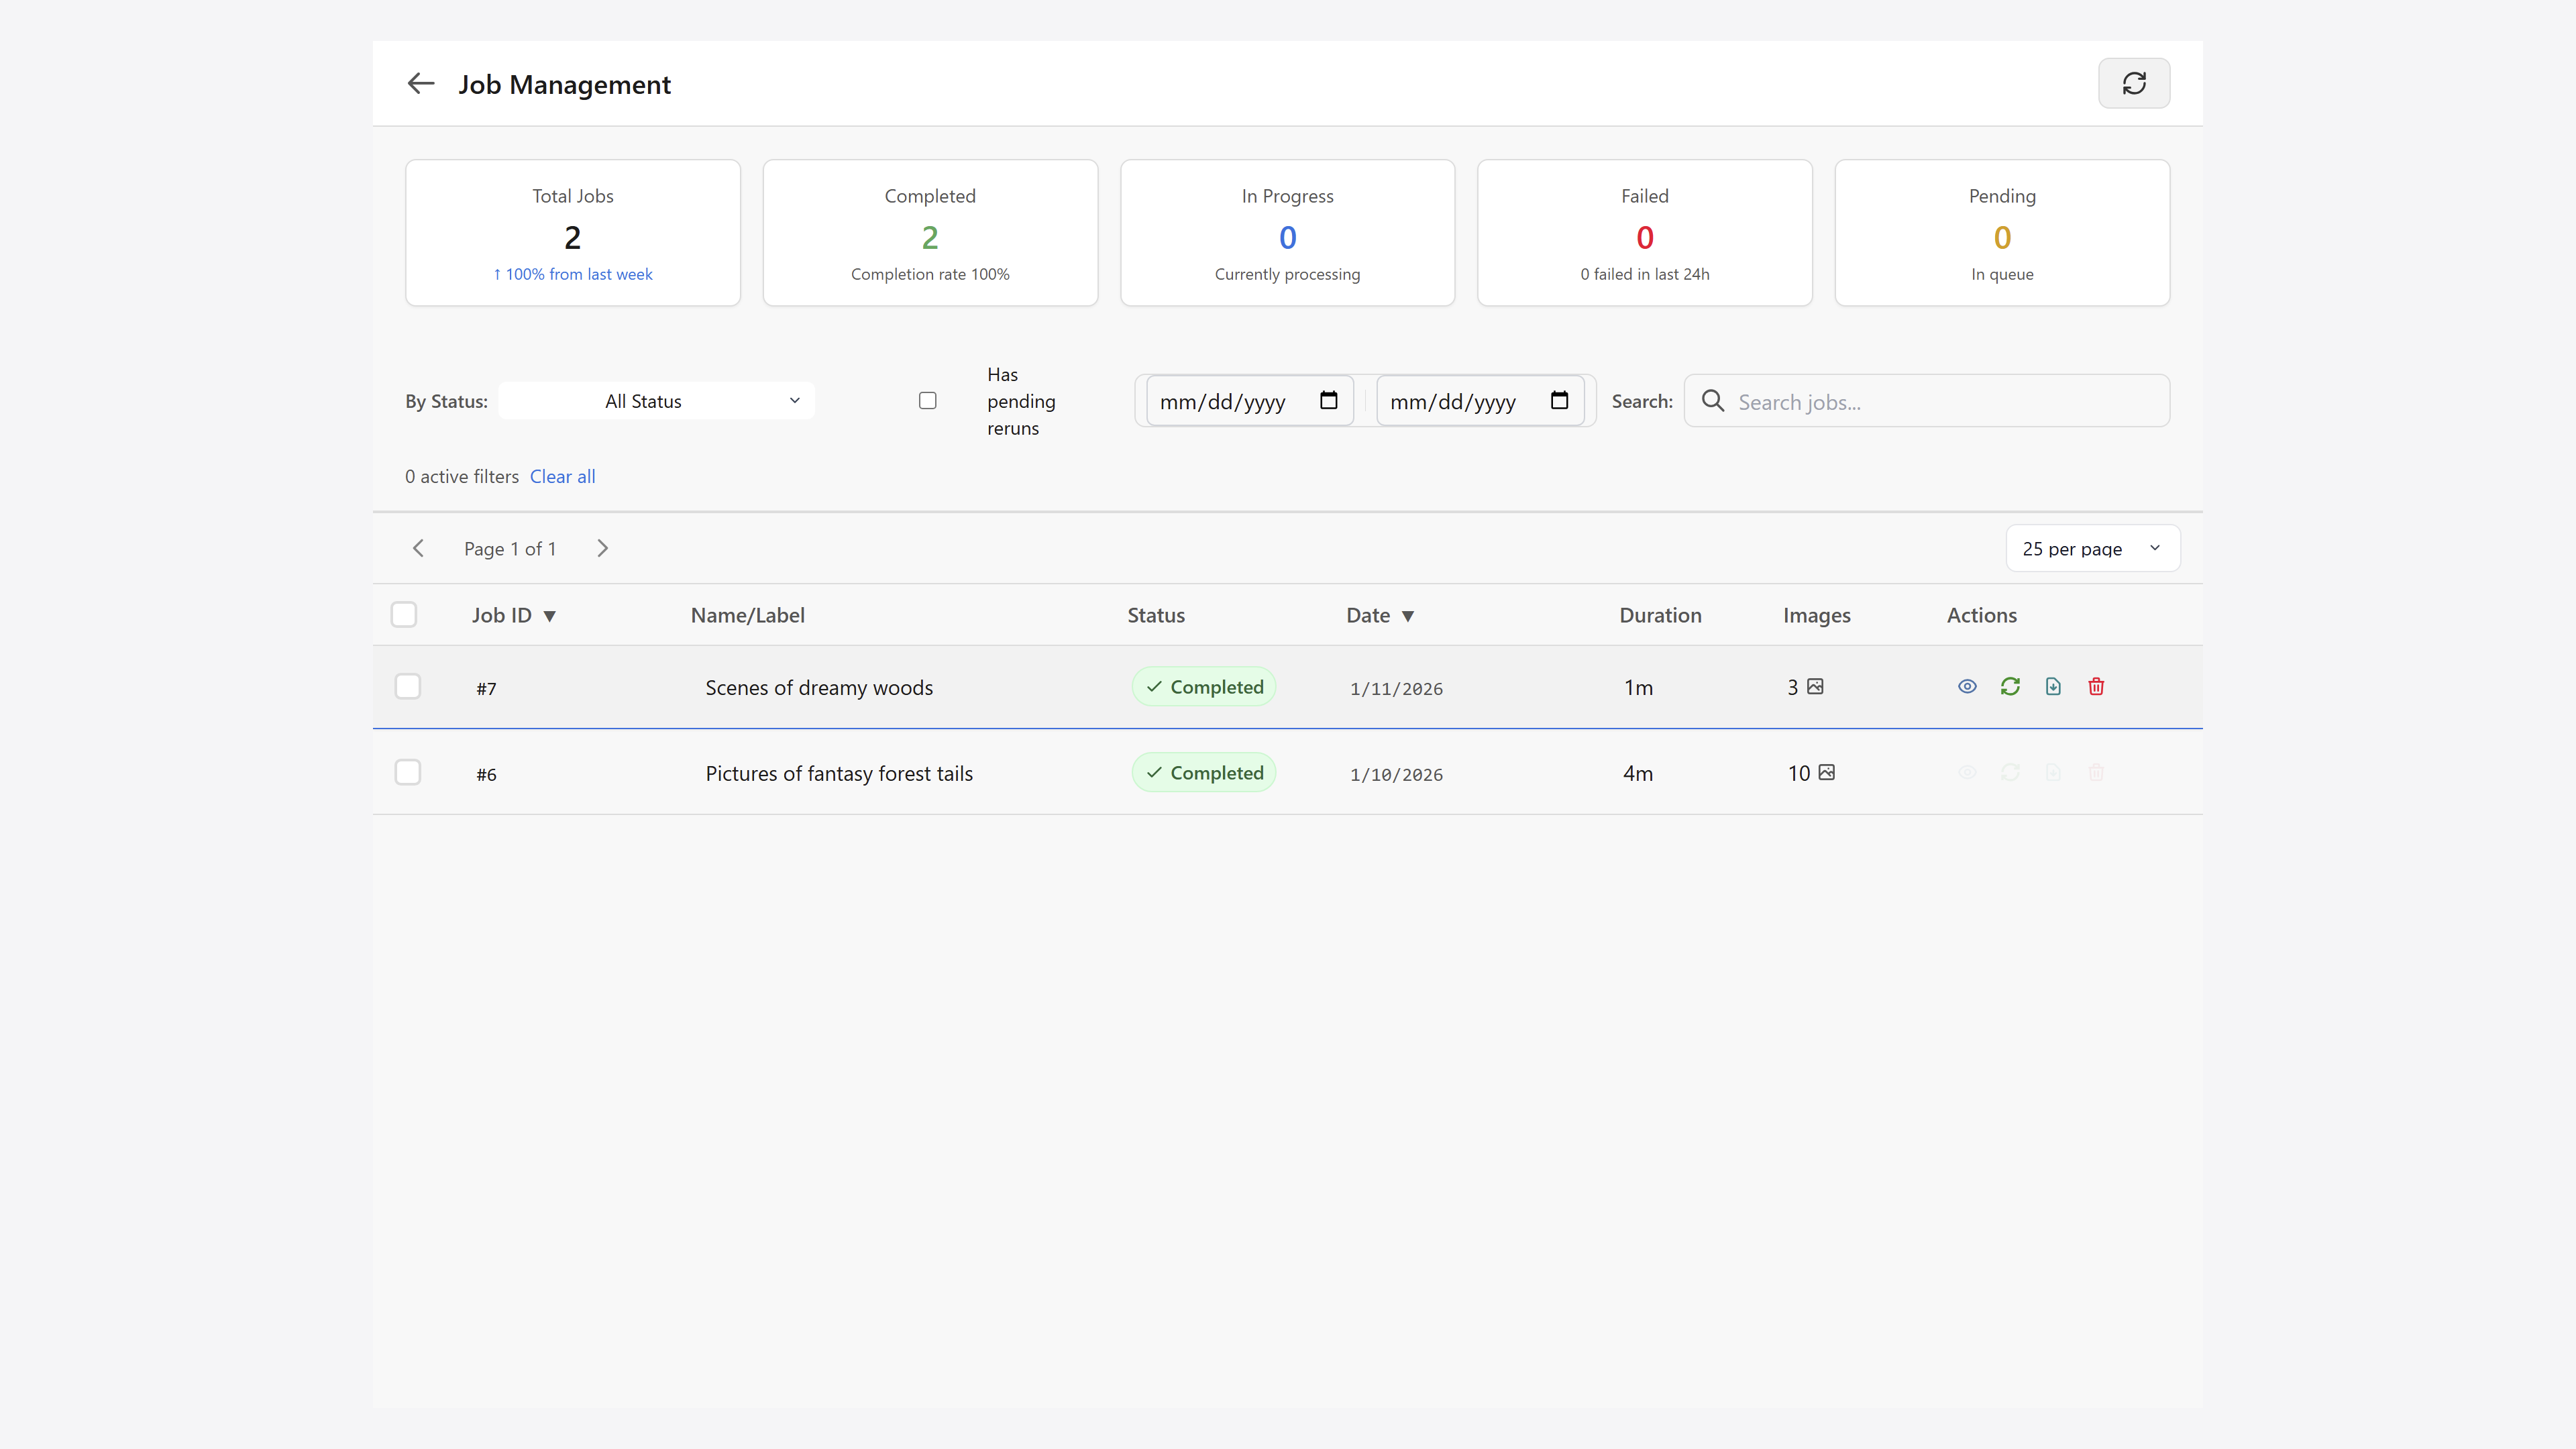The height and width of the screenshot is (1449, 2576).
Task: Click the "Completed" status badge on job #6
Action: click(x=1203, y=772)
